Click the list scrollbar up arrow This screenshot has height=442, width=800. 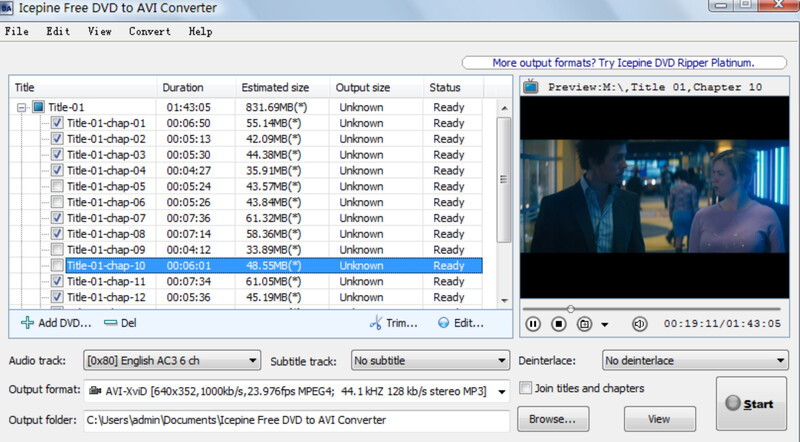click(504, 108)
